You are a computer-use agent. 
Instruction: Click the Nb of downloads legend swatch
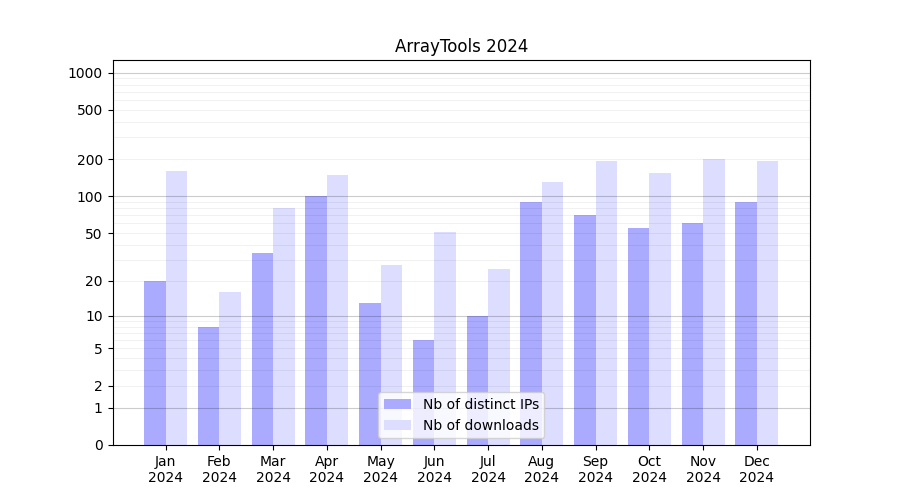[x=397, y=425]
